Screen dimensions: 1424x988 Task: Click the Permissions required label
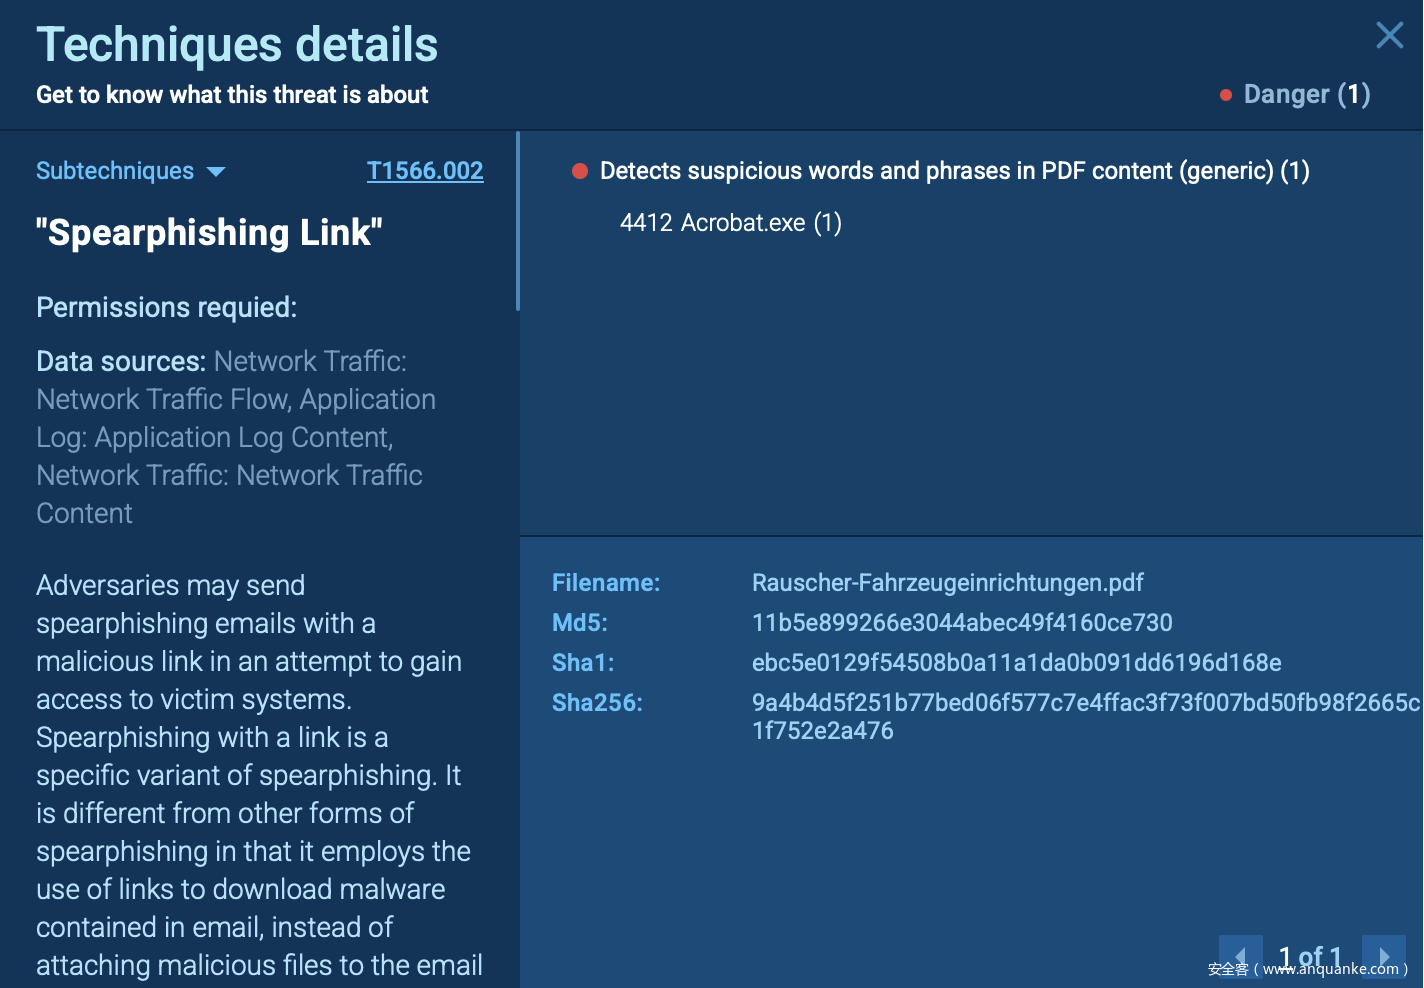(166, 307)
